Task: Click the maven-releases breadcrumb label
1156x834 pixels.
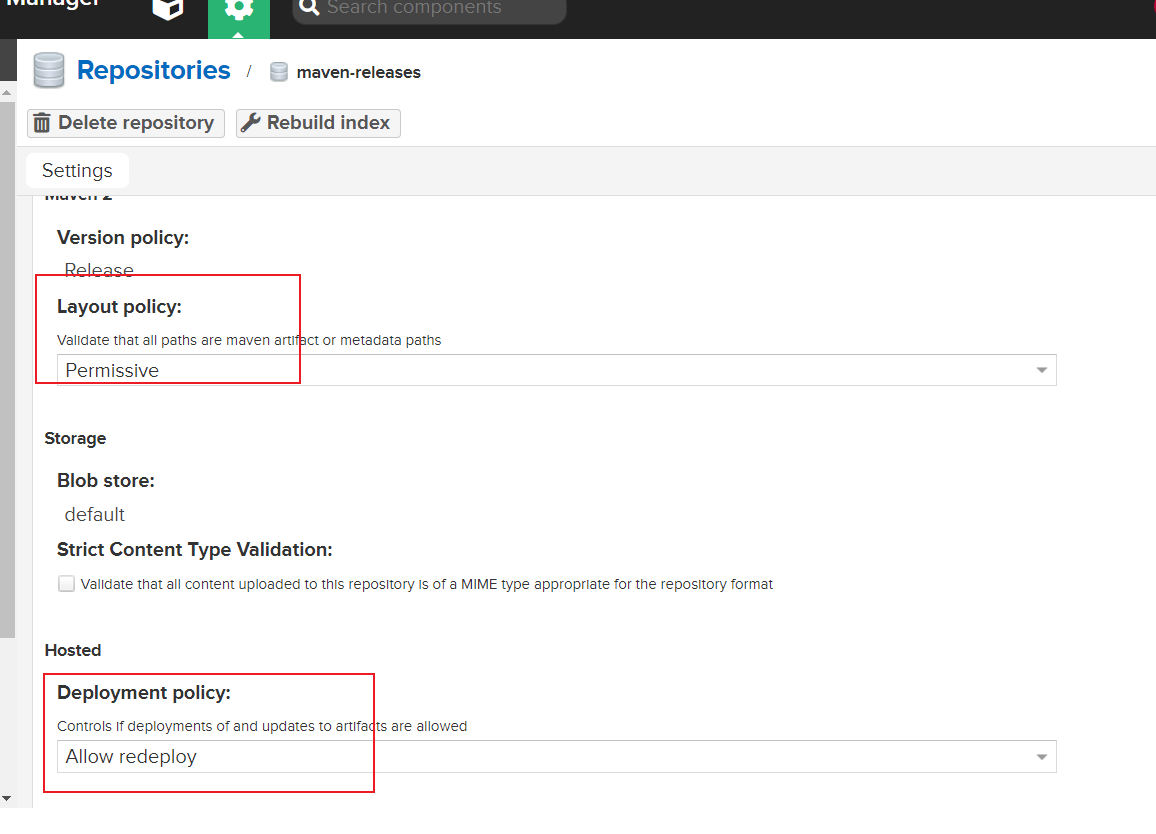Action: [358, 72]
